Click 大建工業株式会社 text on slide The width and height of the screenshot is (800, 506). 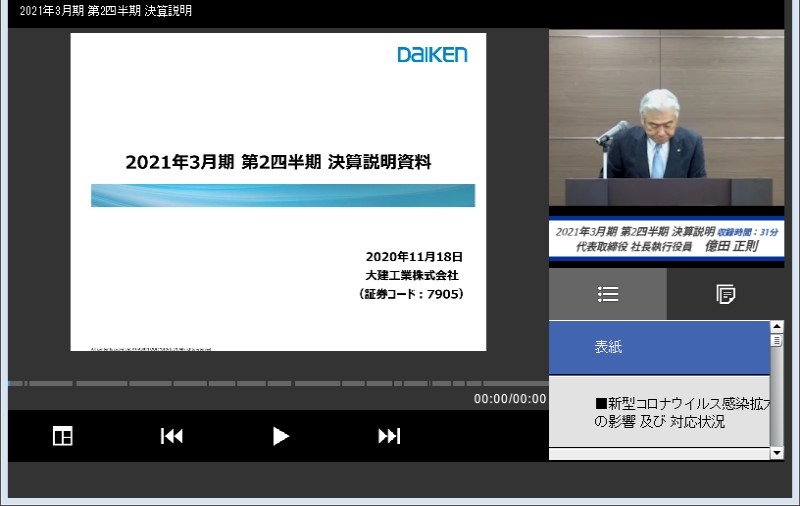412,275
